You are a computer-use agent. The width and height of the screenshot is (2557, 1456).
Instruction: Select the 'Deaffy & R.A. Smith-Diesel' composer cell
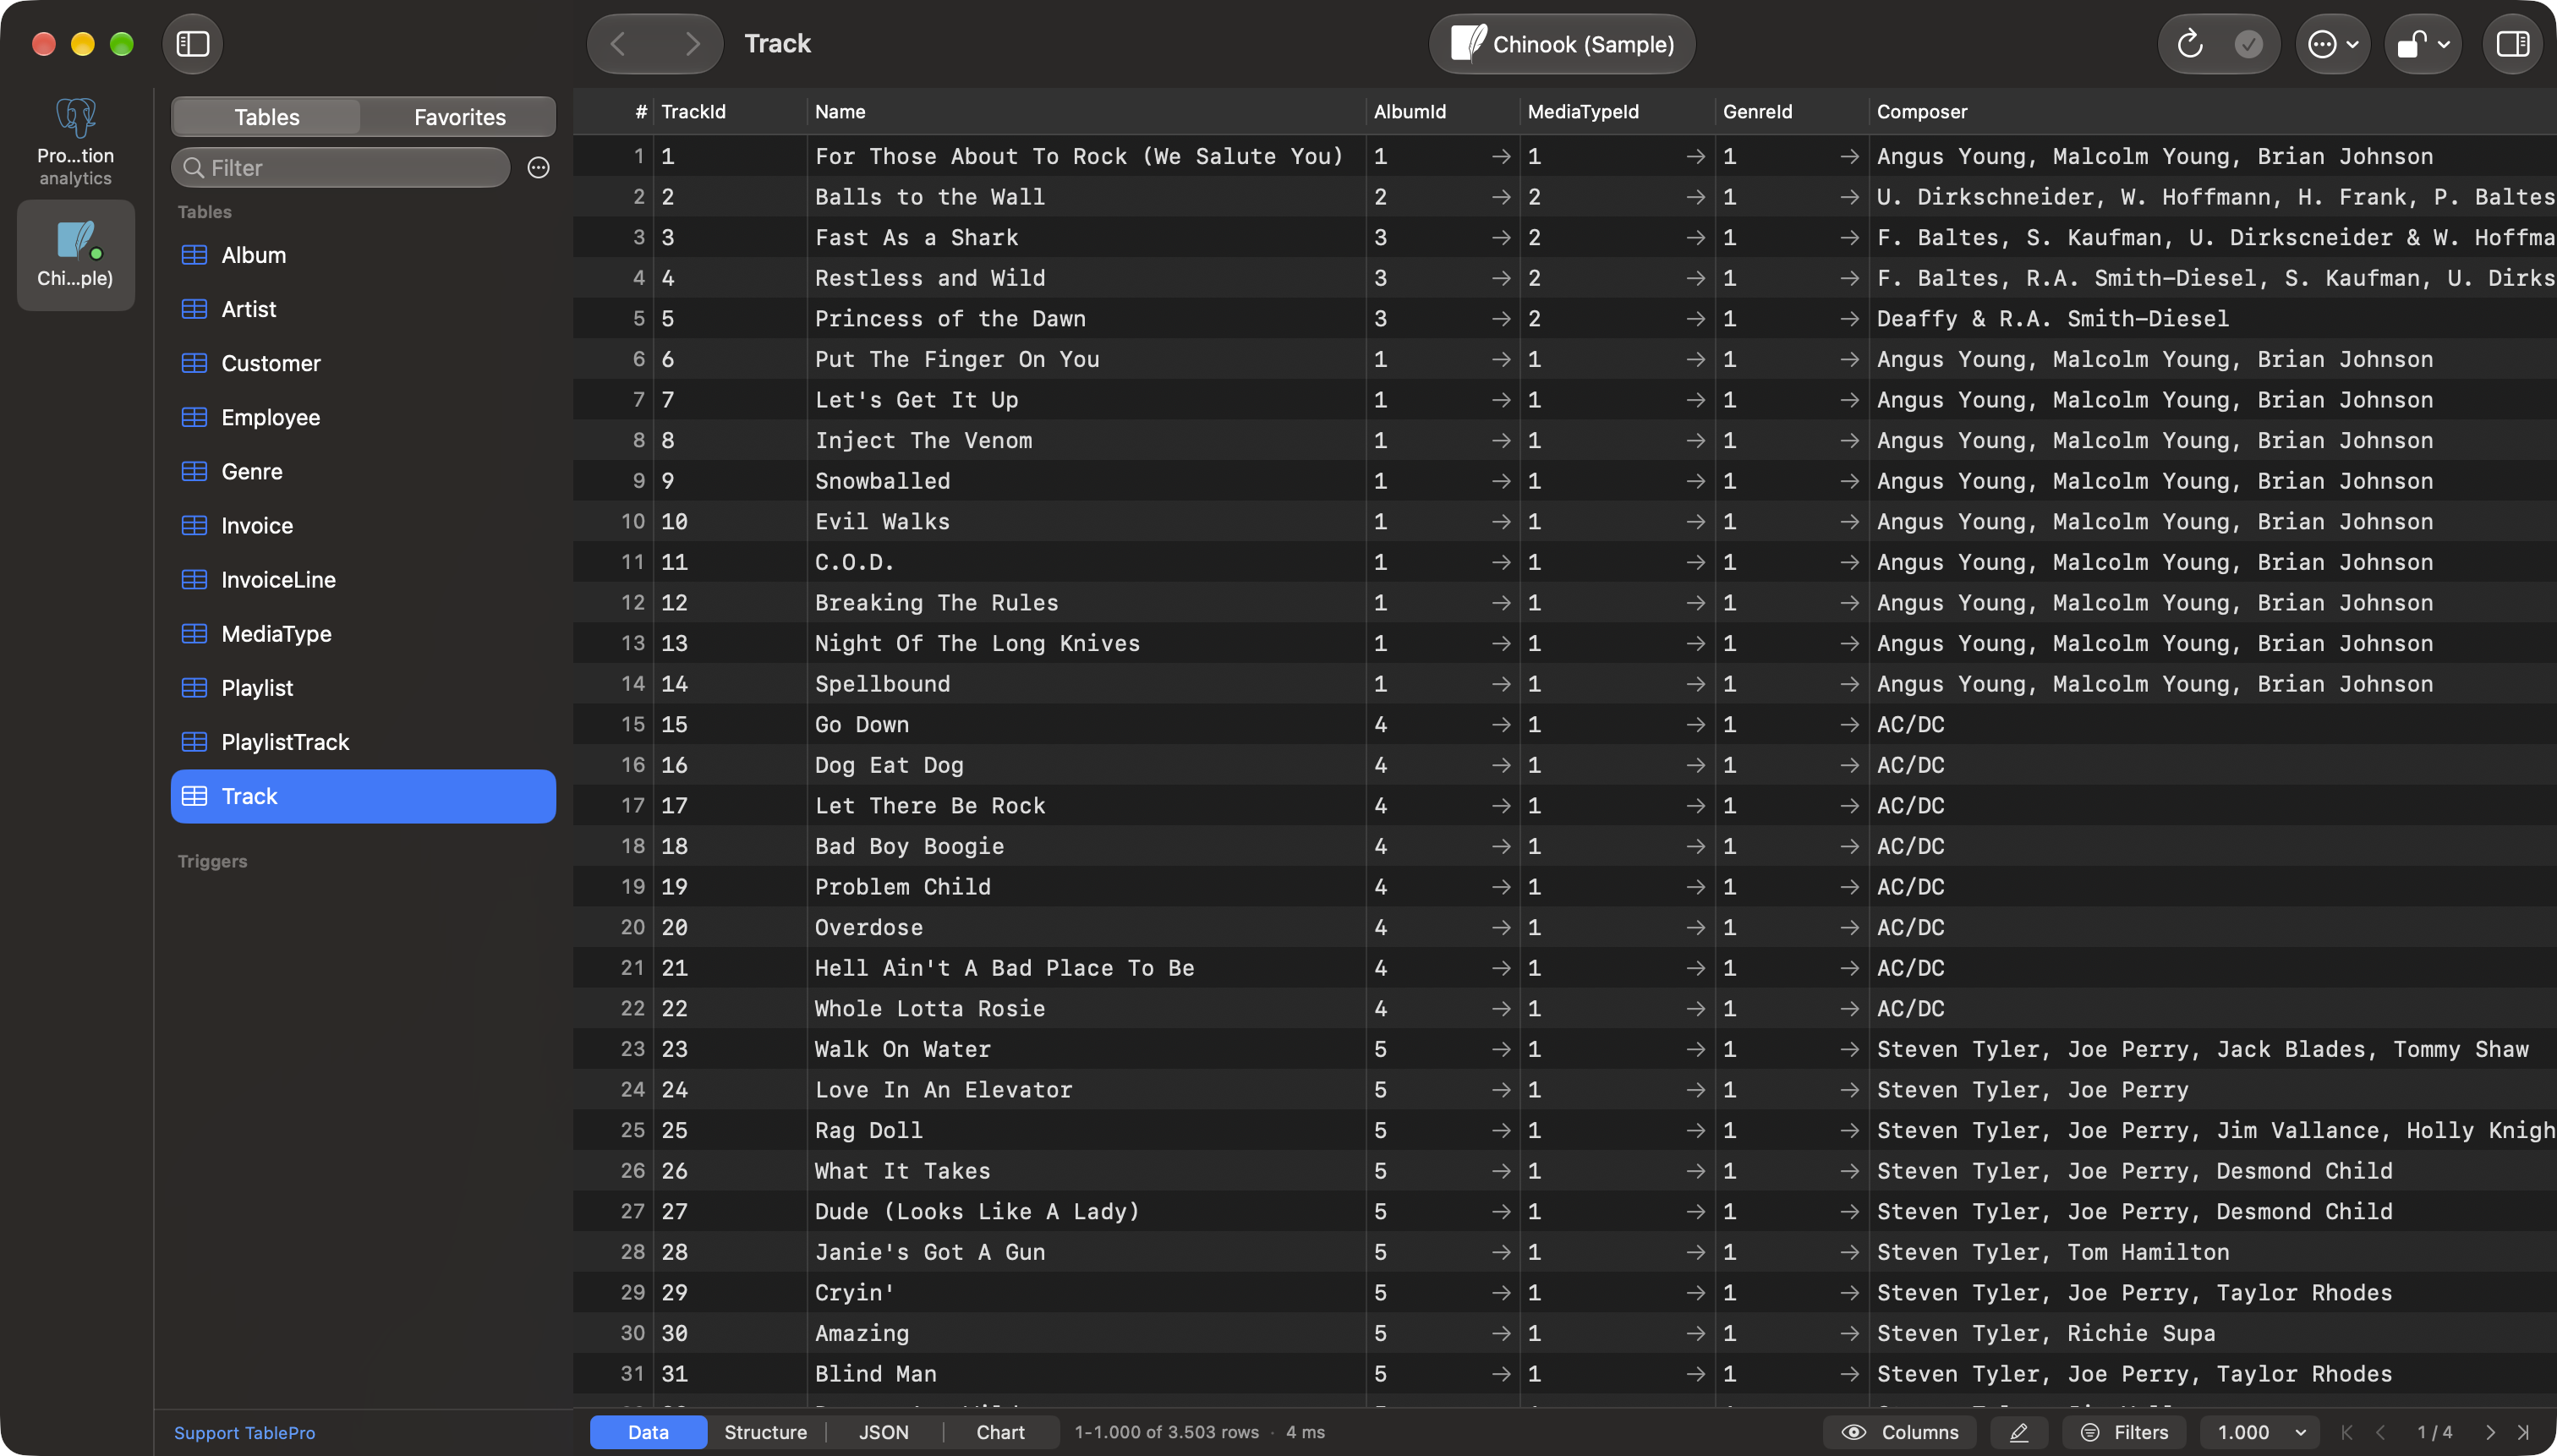point(2212,318)
